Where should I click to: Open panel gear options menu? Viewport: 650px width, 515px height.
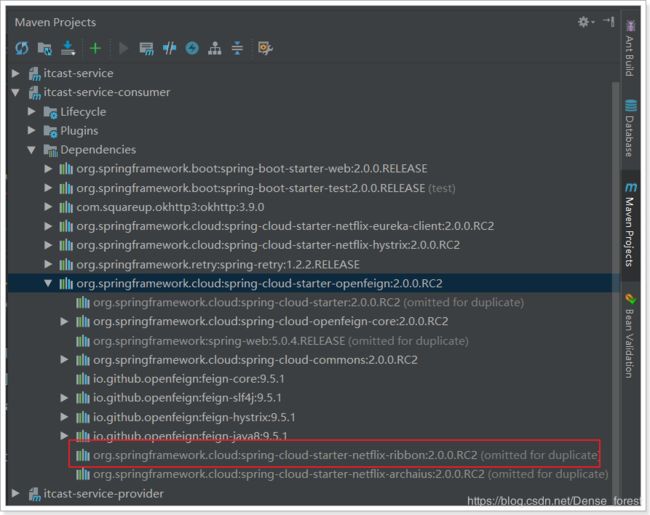click(x=586, y=22)
